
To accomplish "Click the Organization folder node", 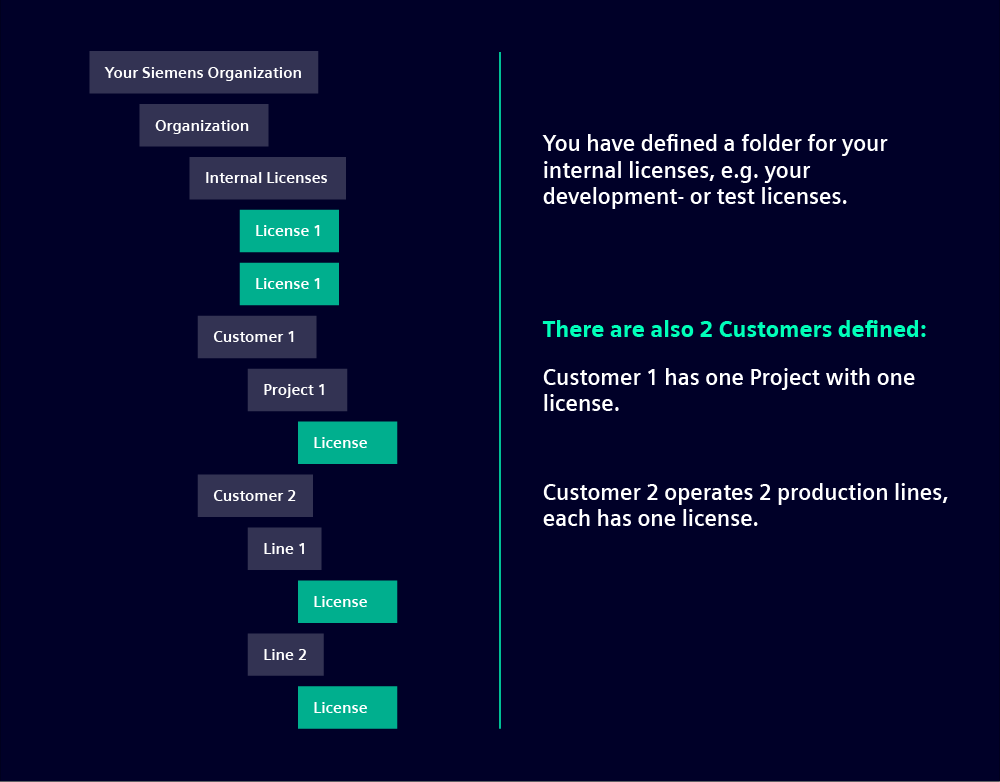I will coord(203,125).
